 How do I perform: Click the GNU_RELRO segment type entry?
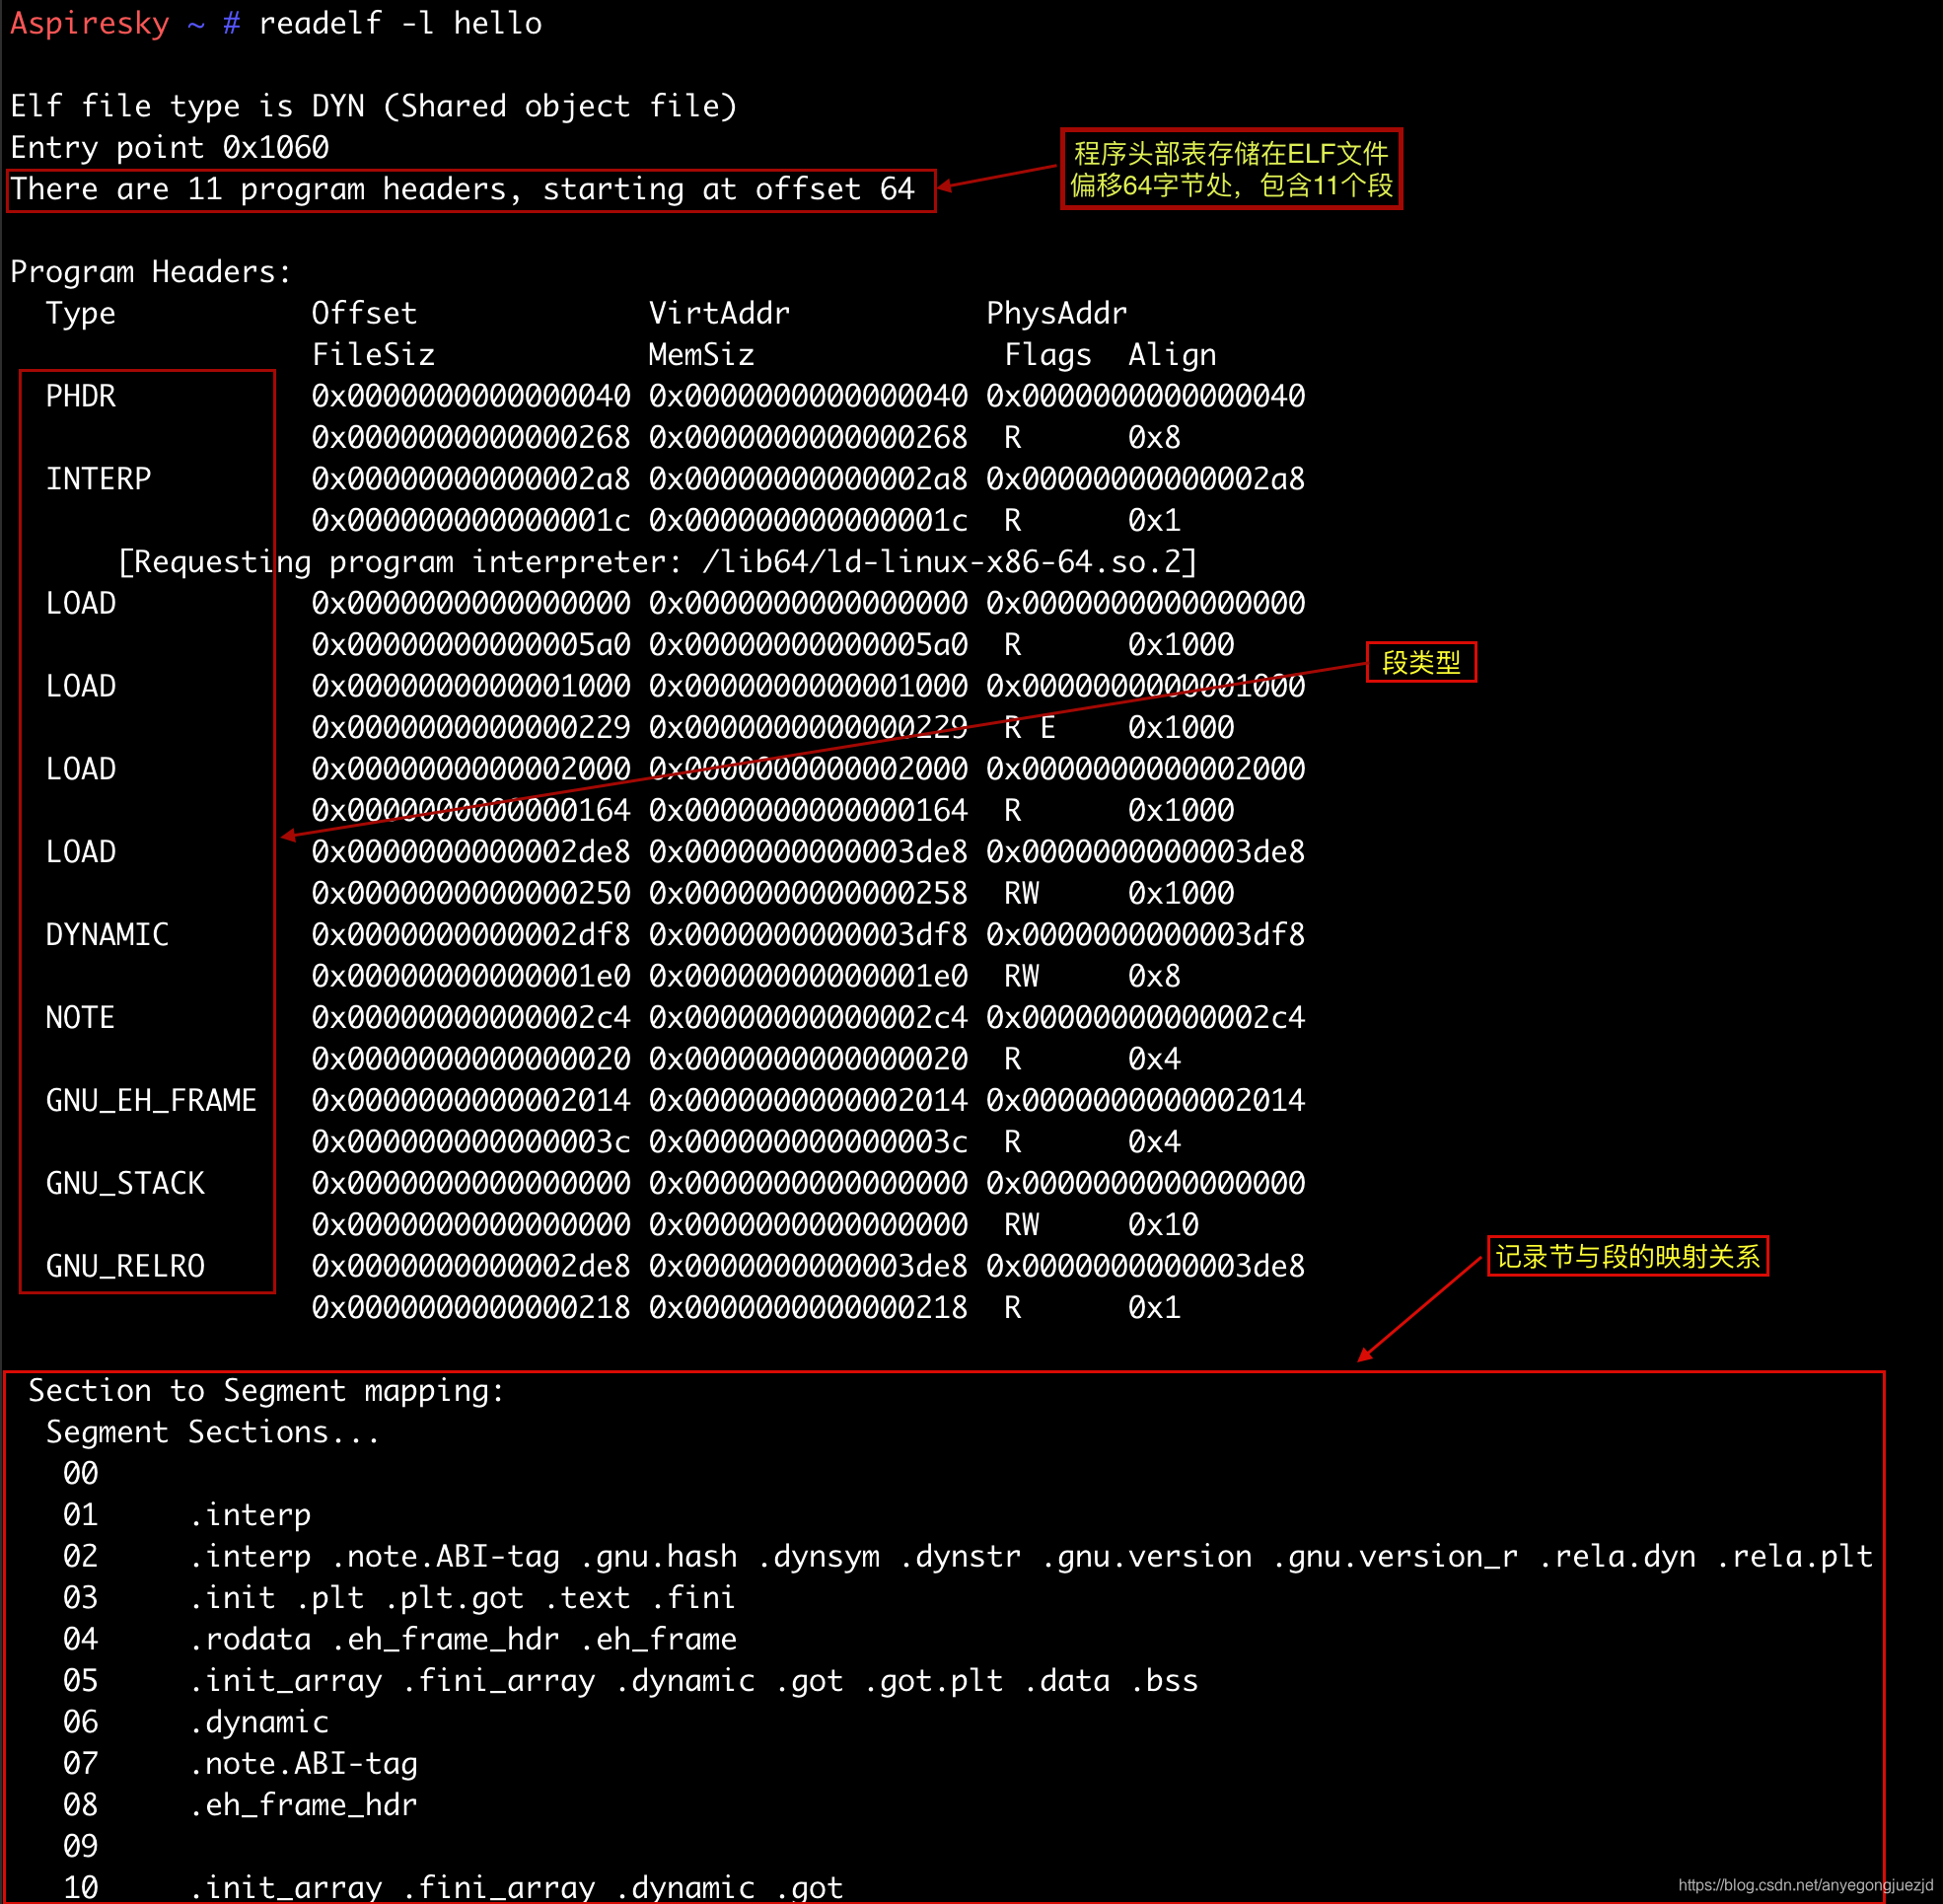[x=125, y=1266]
